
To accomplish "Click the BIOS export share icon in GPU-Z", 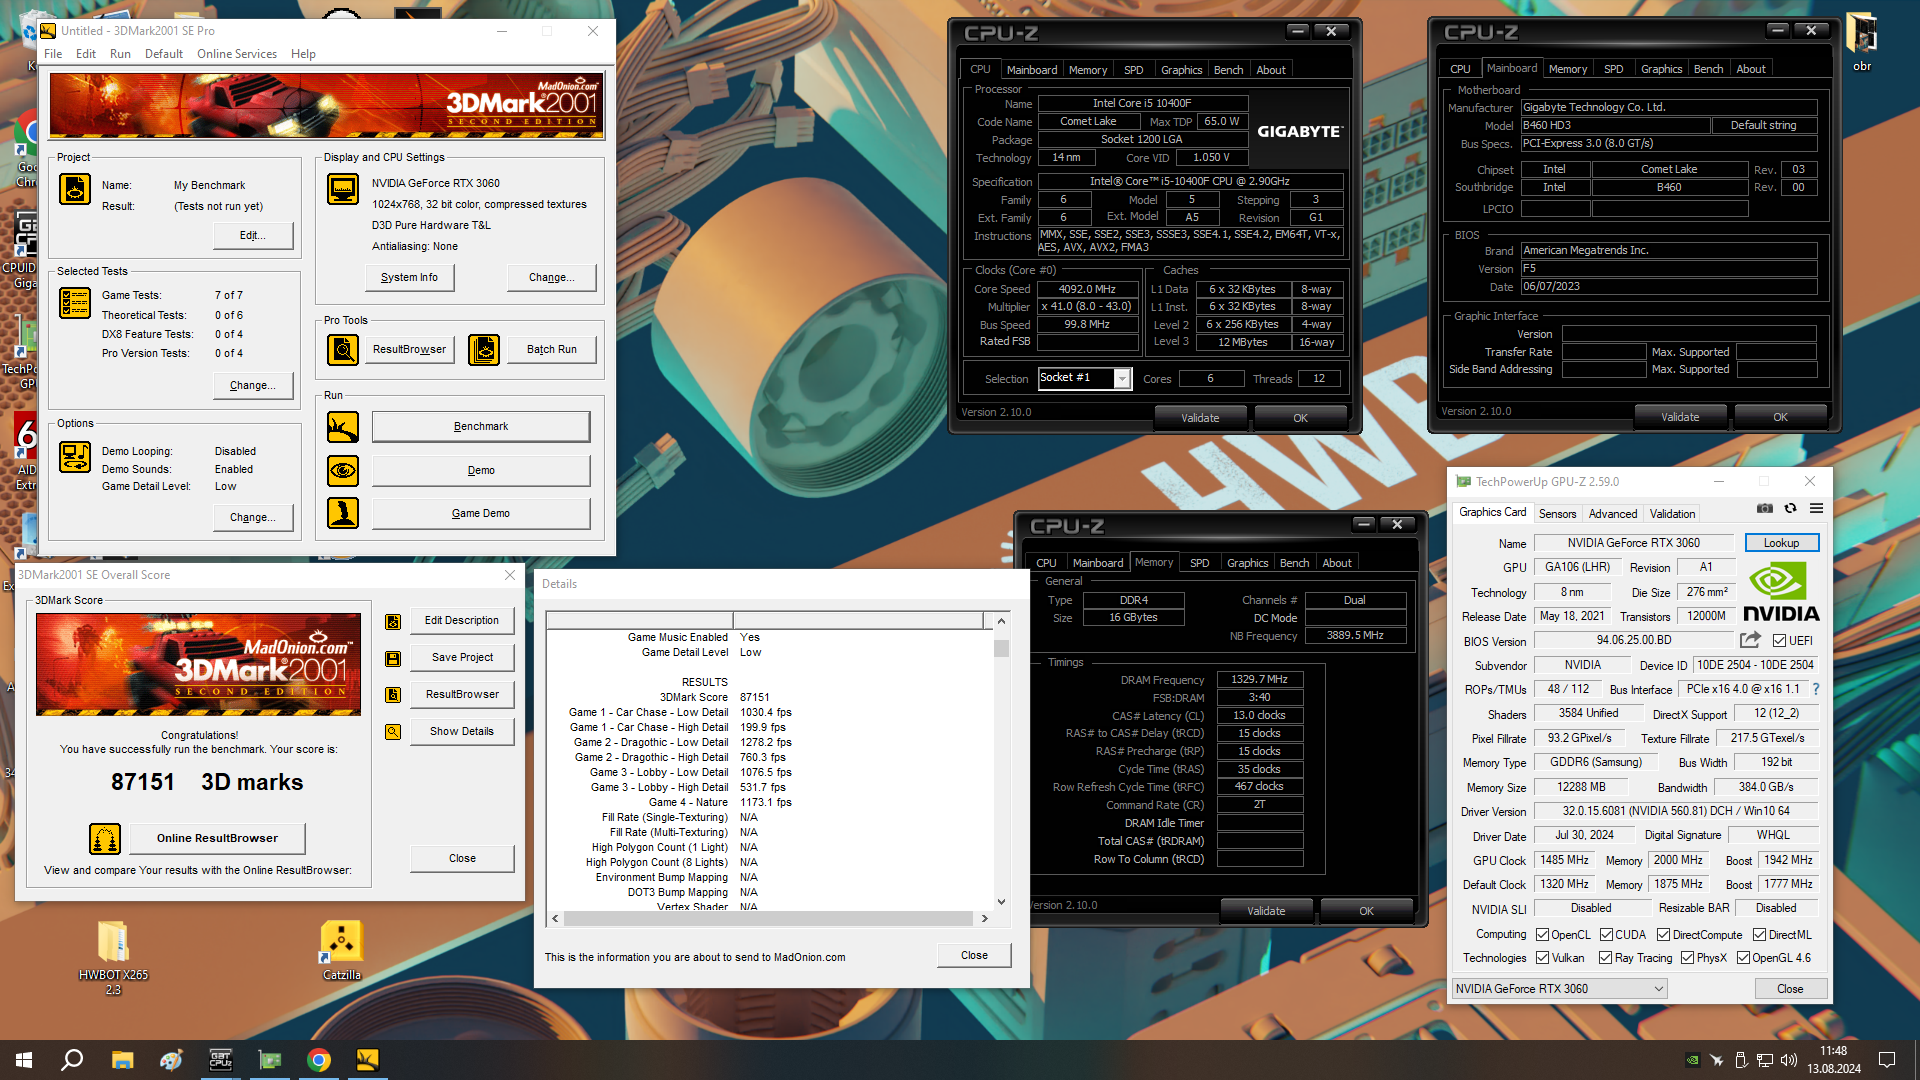I will coord(1750,640).
